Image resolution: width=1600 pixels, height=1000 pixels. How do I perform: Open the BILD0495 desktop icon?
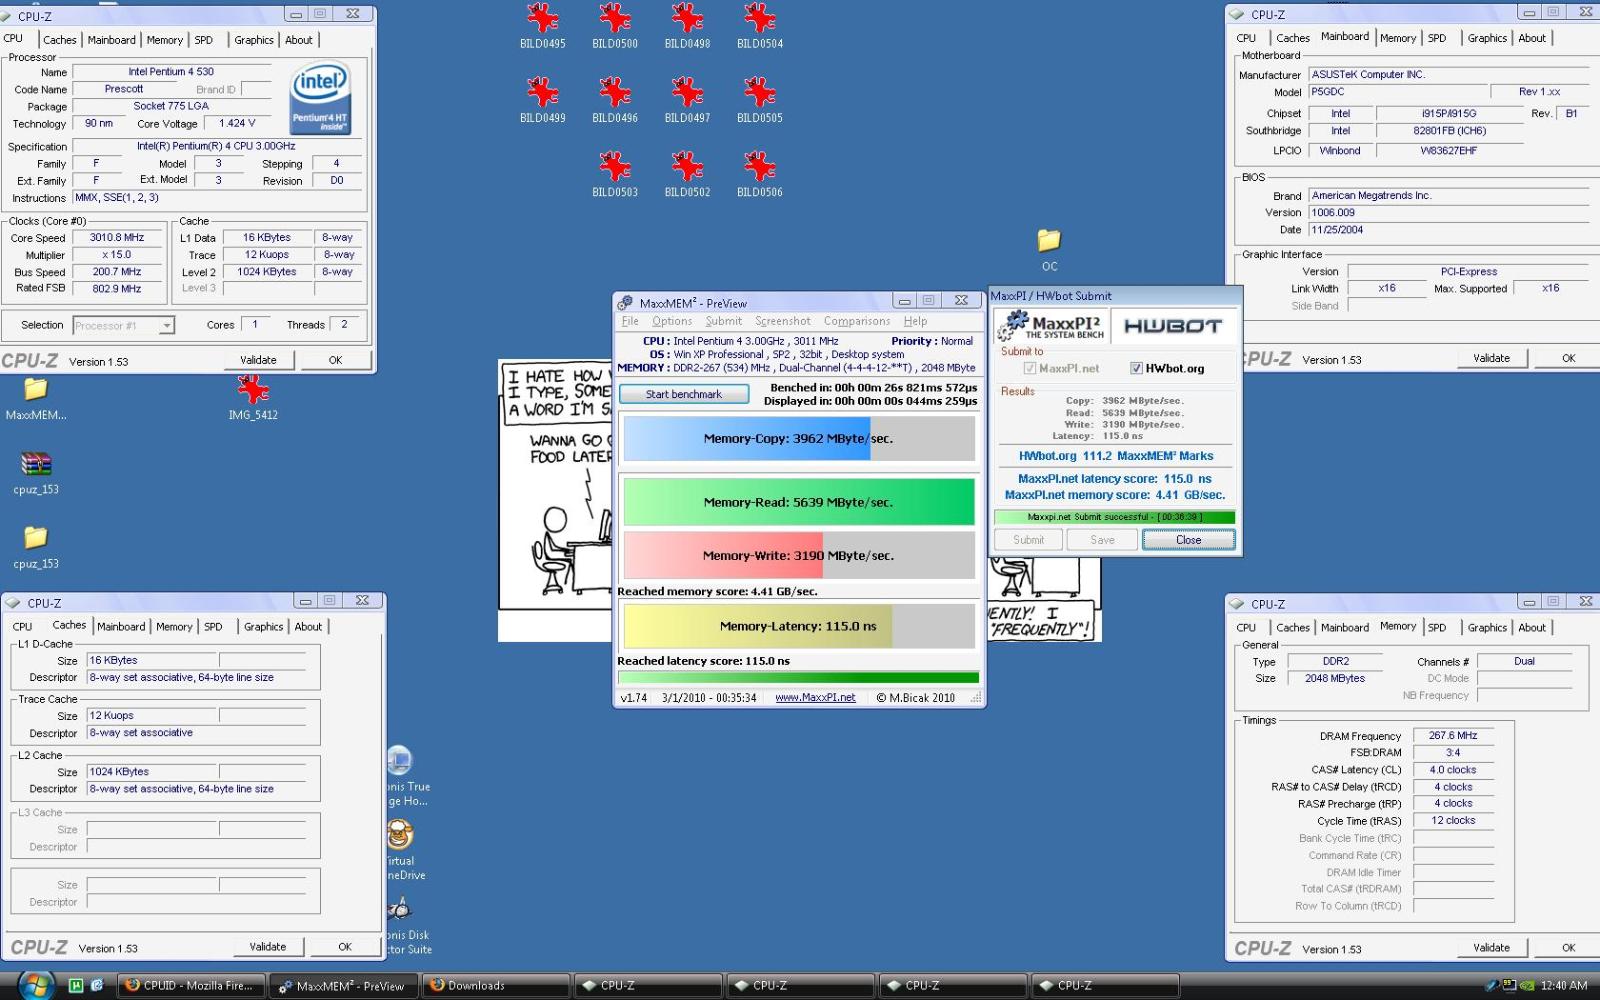542,26
